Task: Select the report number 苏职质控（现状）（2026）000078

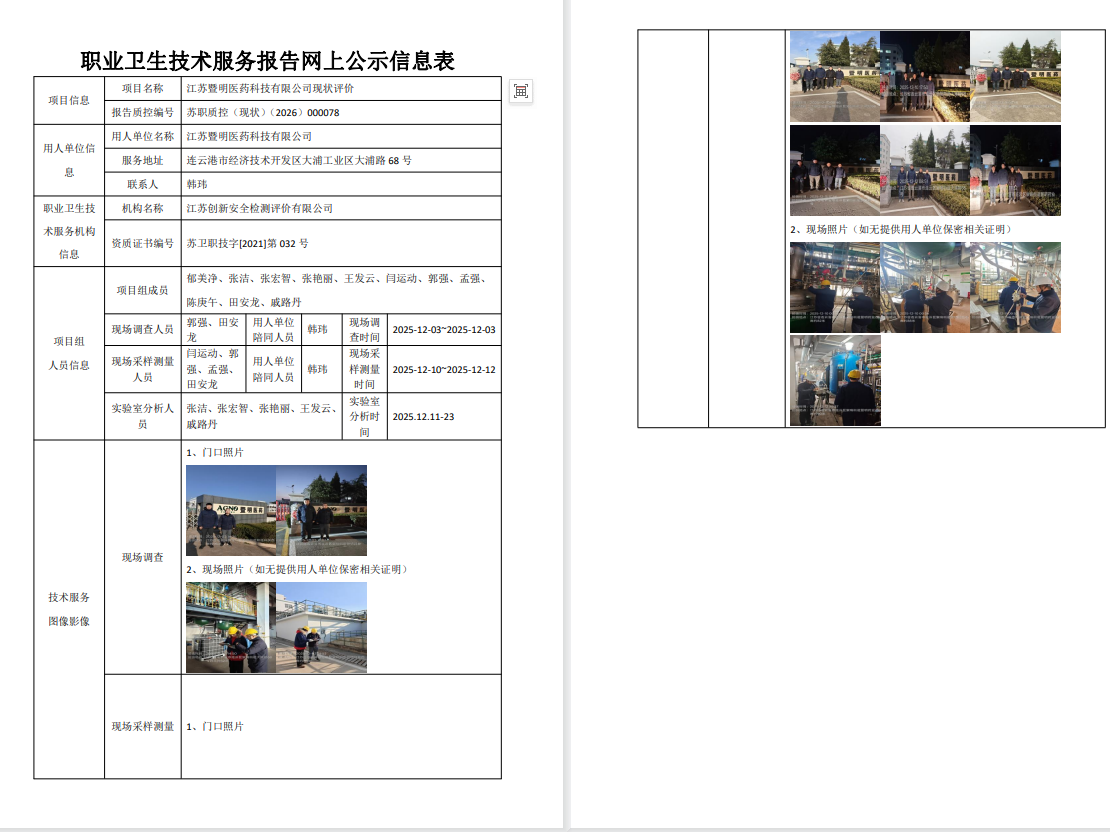Action: pyautogui.click(x=263, y=113)
